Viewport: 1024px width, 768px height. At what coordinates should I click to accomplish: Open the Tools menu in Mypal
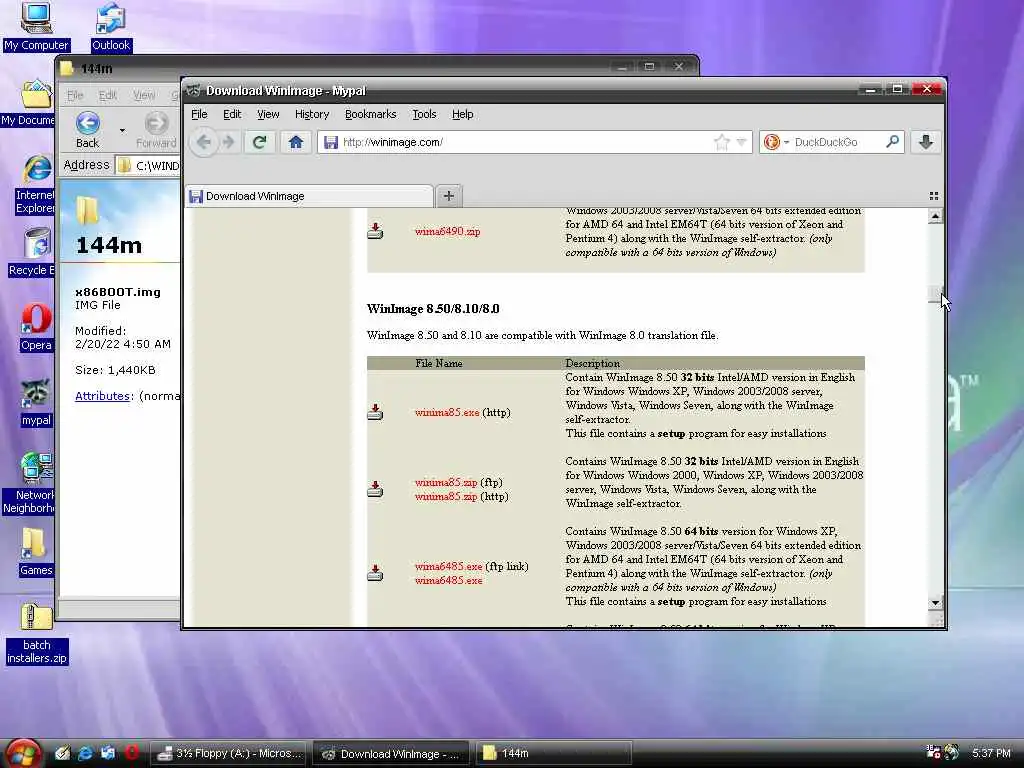[424, 114]
